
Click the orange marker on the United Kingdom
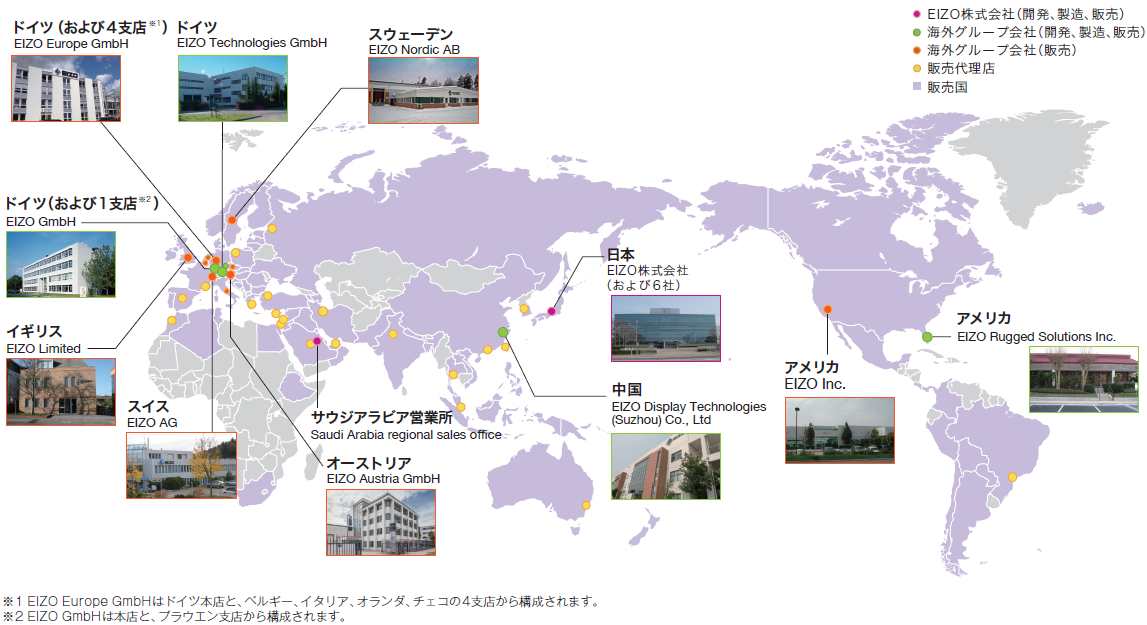tap(188, 258)
